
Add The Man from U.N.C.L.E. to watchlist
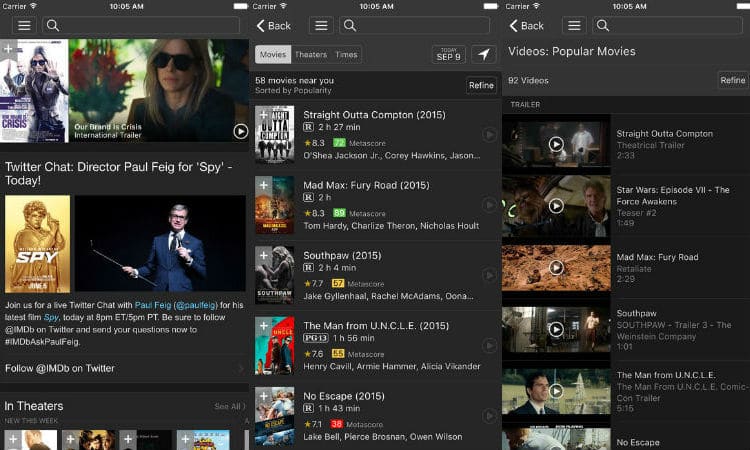263,326
